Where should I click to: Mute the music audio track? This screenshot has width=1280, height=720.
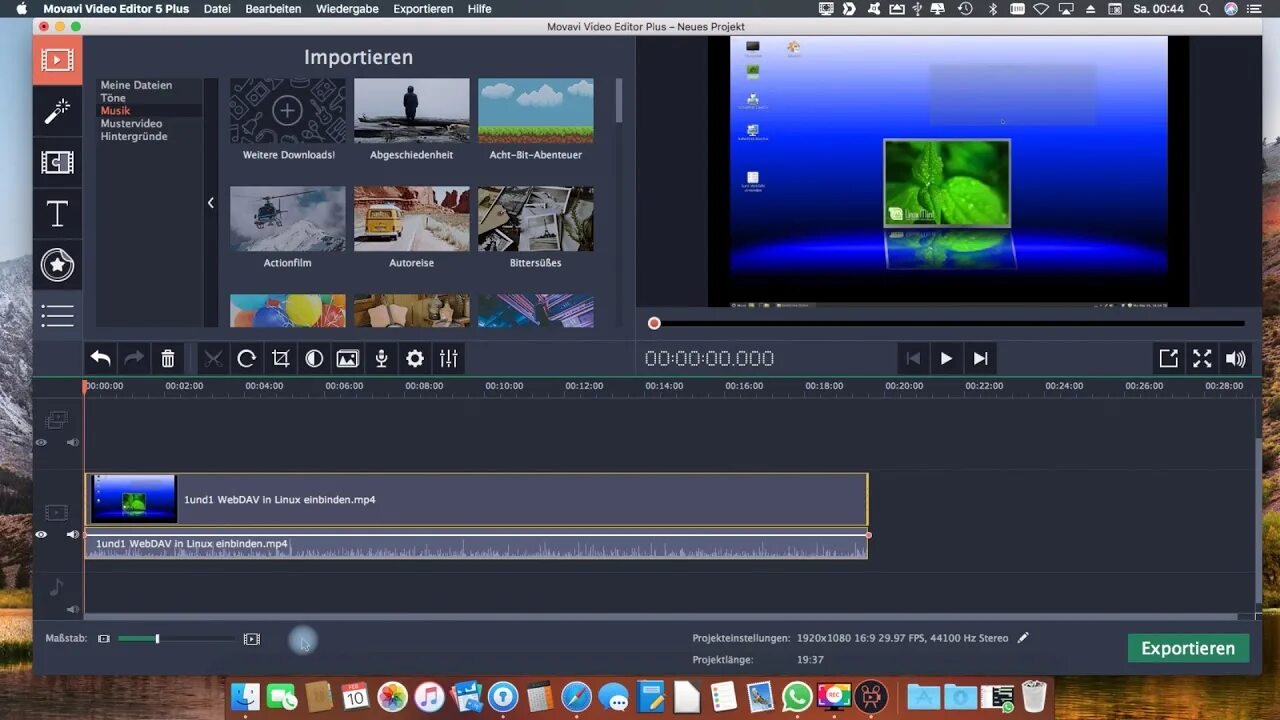pos(72,609)
